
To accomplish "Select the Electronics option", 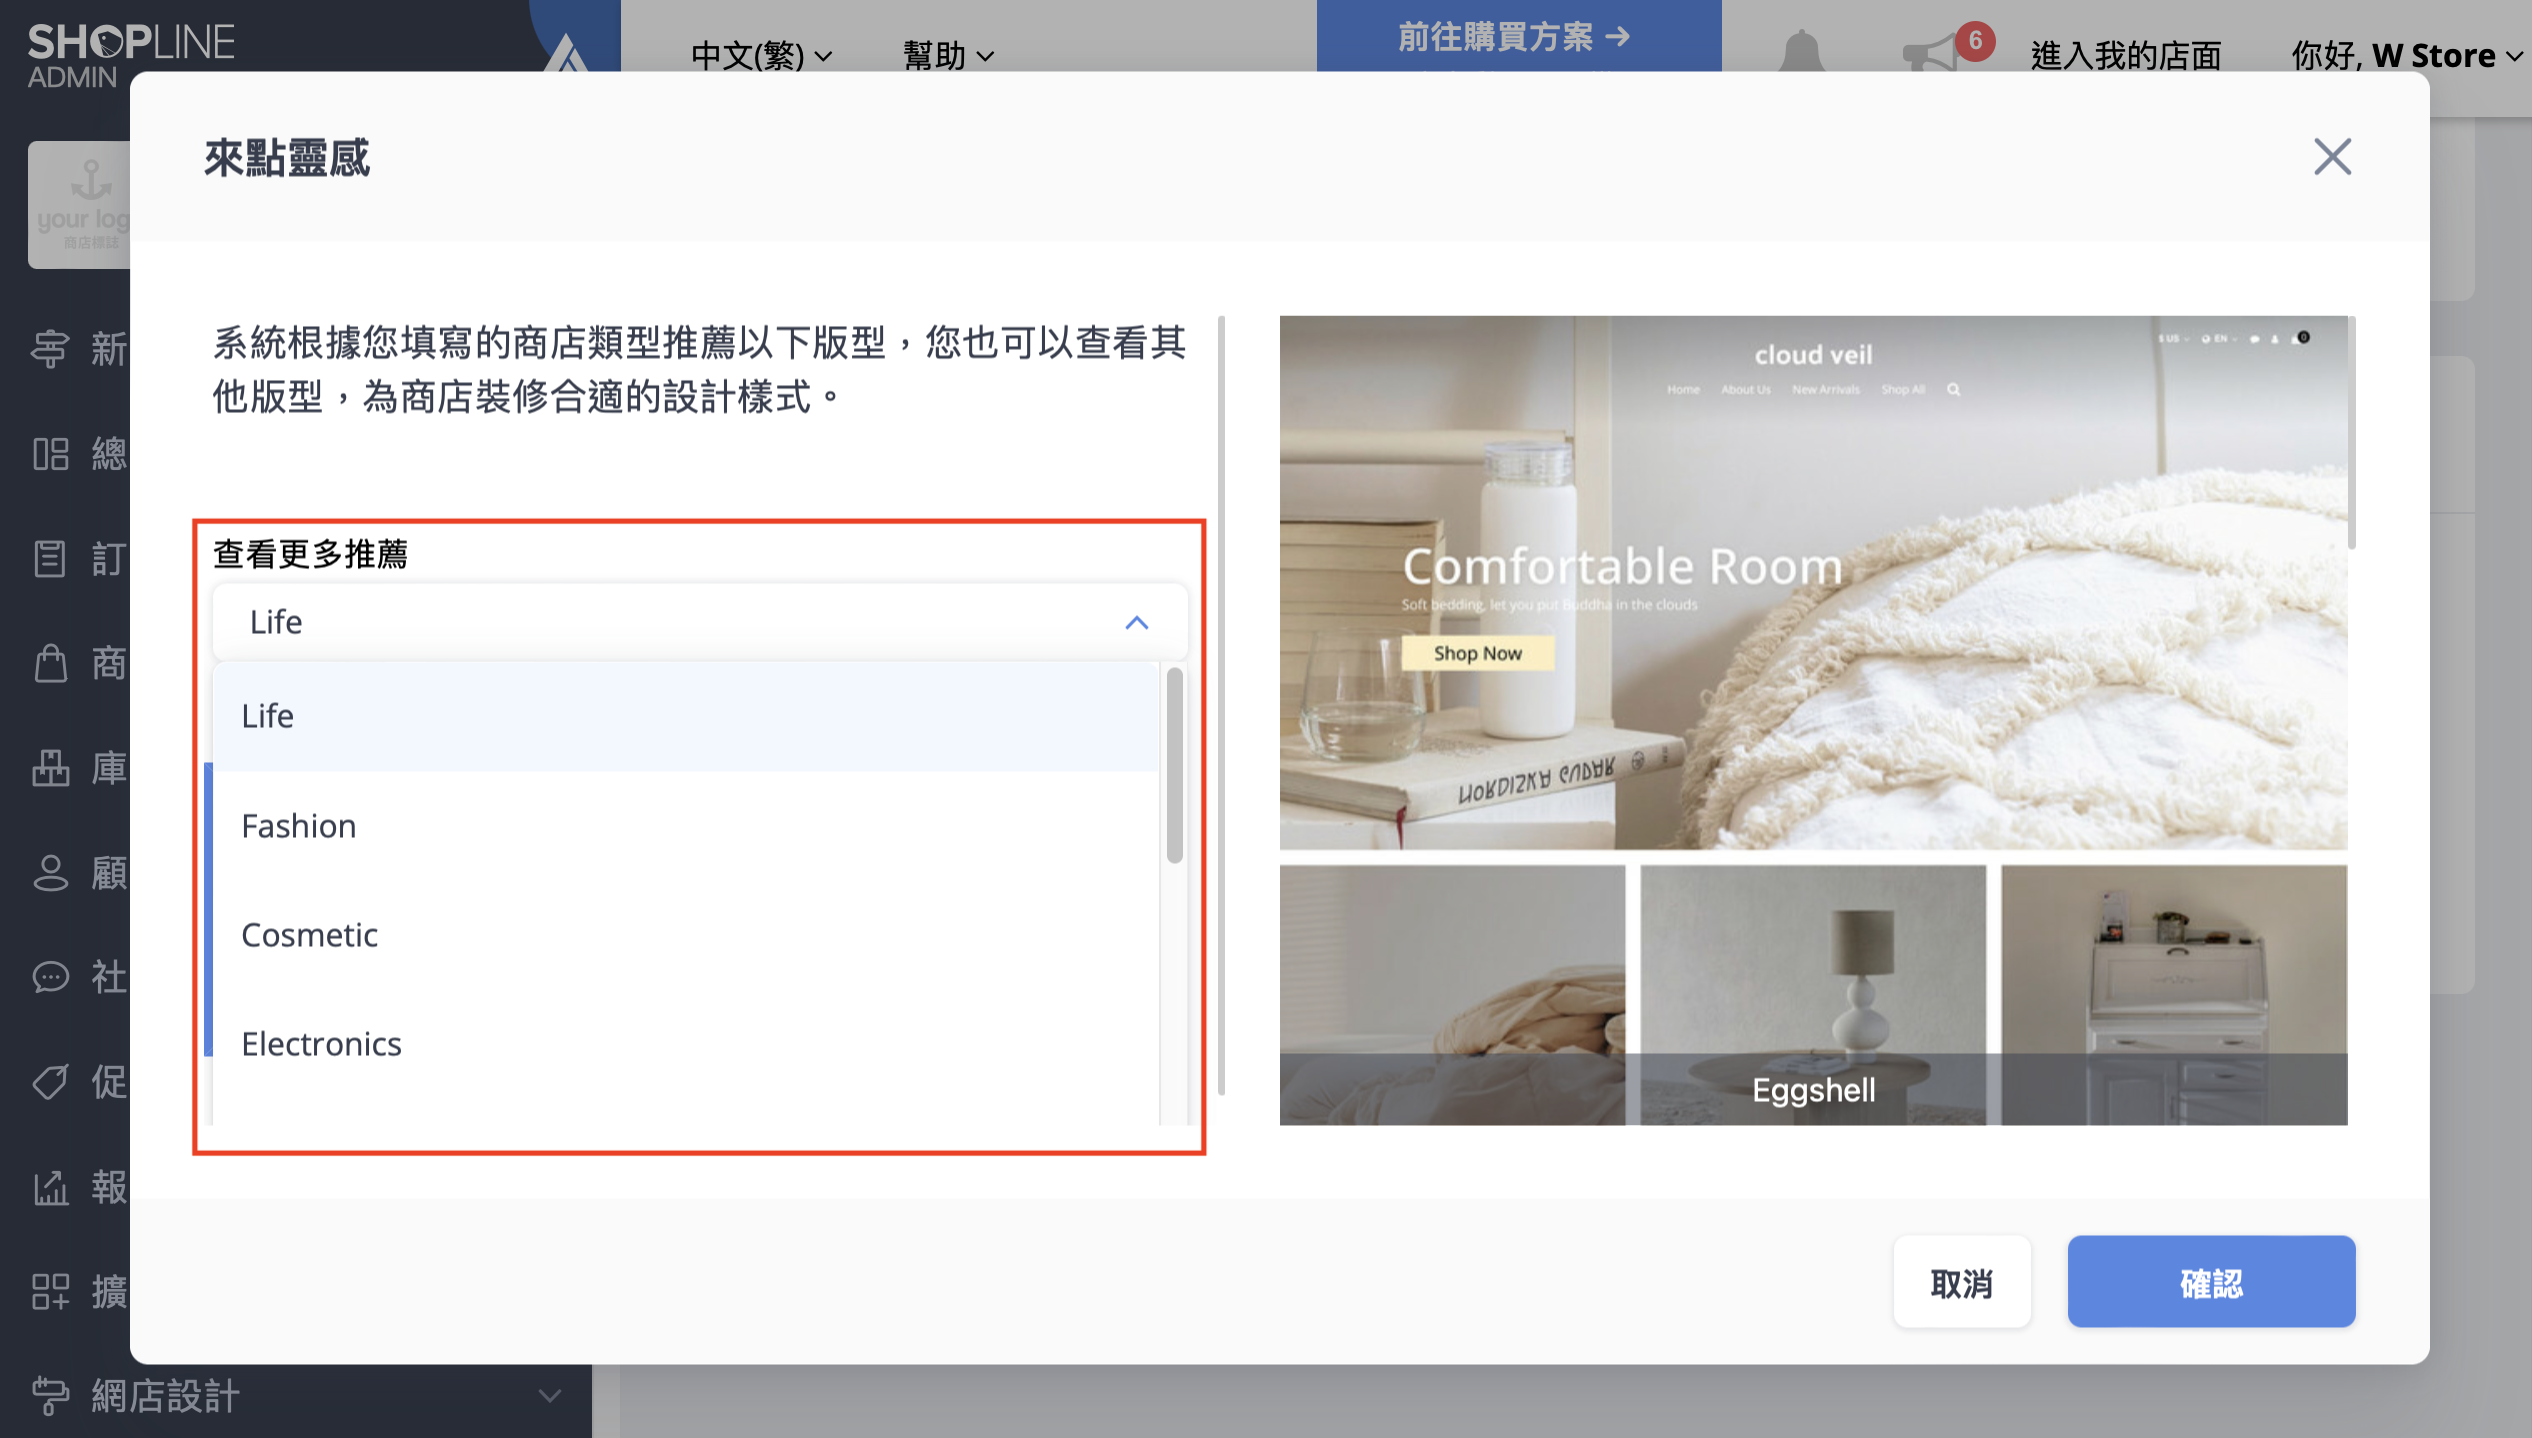I will [685, 1044].
